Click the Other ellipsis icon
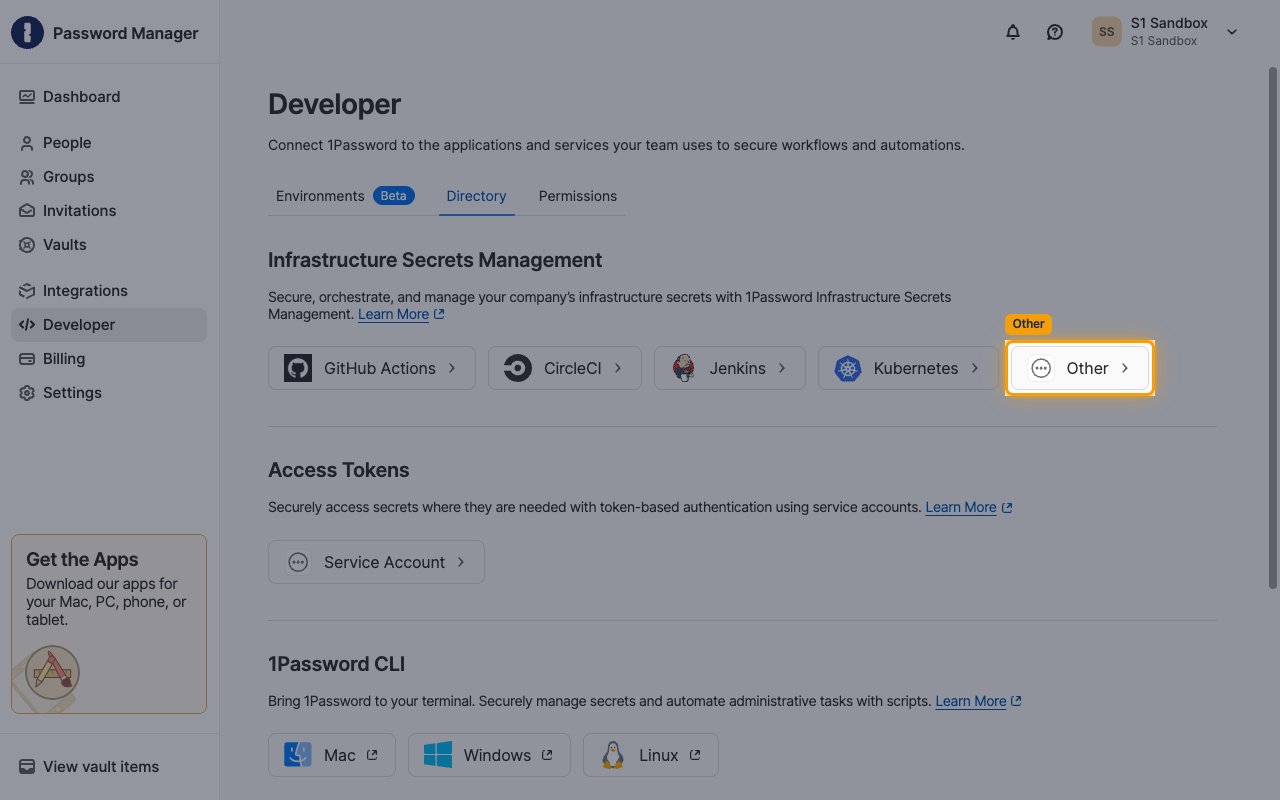 (1041, 368)
